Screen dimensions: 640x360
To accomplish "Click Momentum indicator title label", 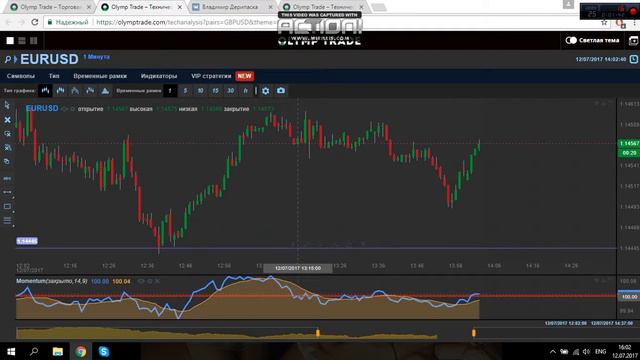I will point(52,281).
